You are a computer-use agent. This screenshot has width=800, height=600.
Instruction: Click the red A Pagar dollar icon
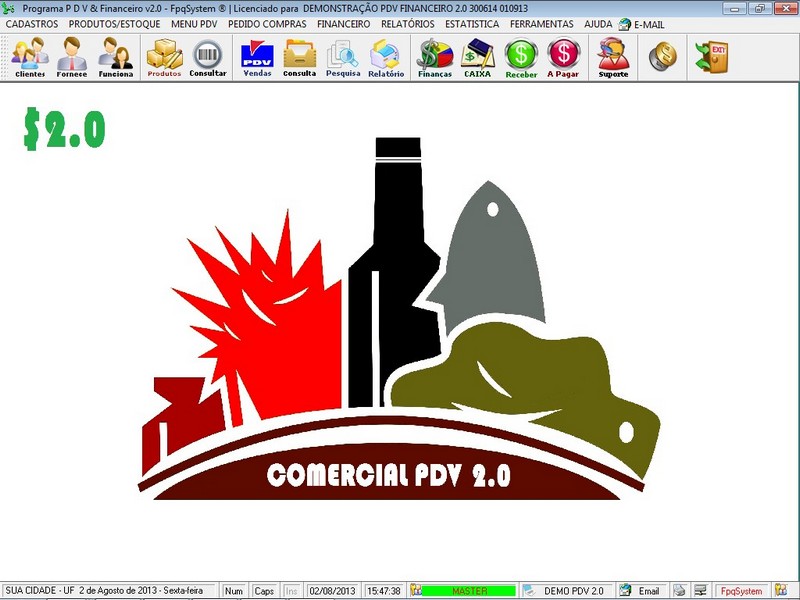point(563,57)
